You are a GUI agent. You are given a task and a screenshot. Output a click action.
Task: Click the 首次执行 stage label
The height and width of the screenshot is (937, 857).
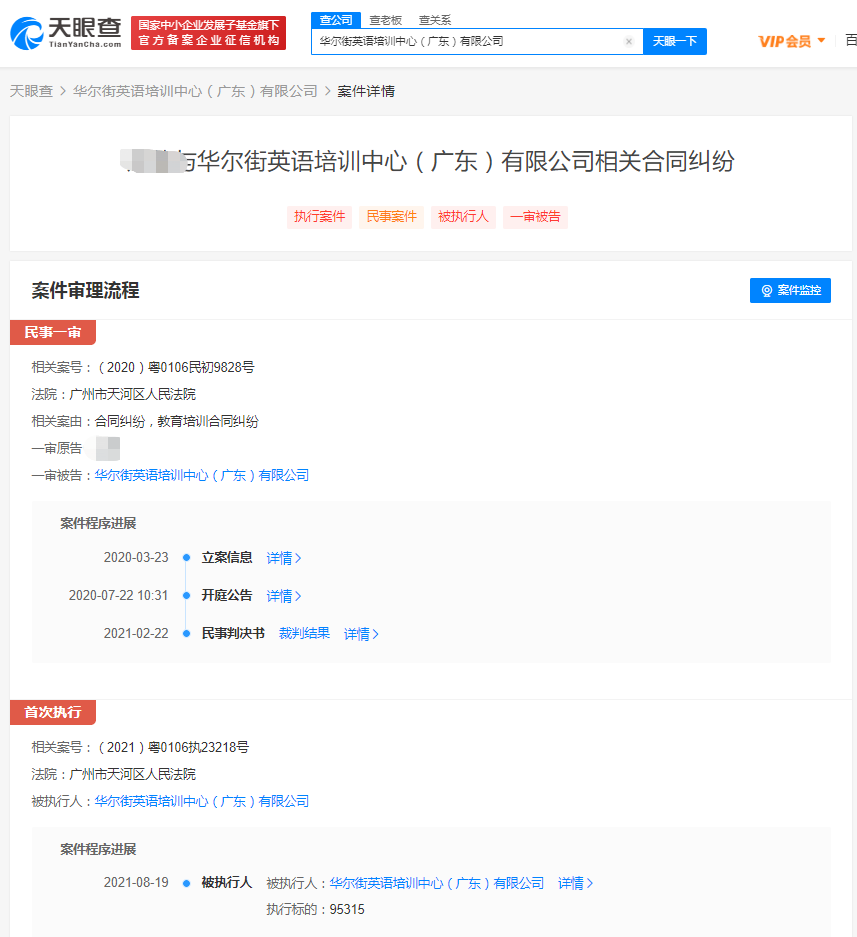[x=53, y=712]
